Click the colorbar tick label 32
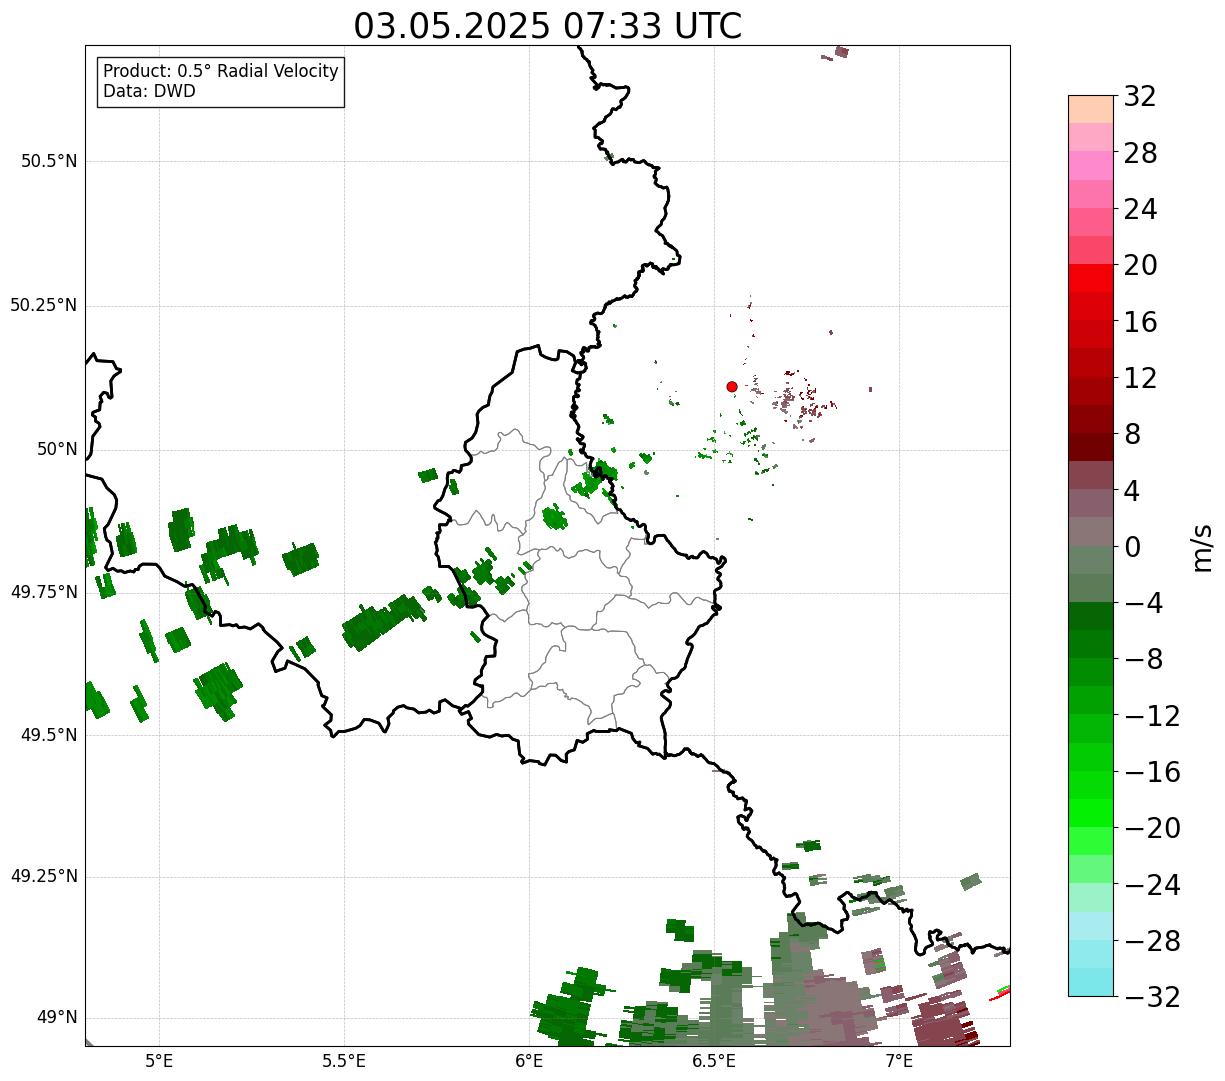Screen dimensions: 1225x1081 [x=1140, y=97]
